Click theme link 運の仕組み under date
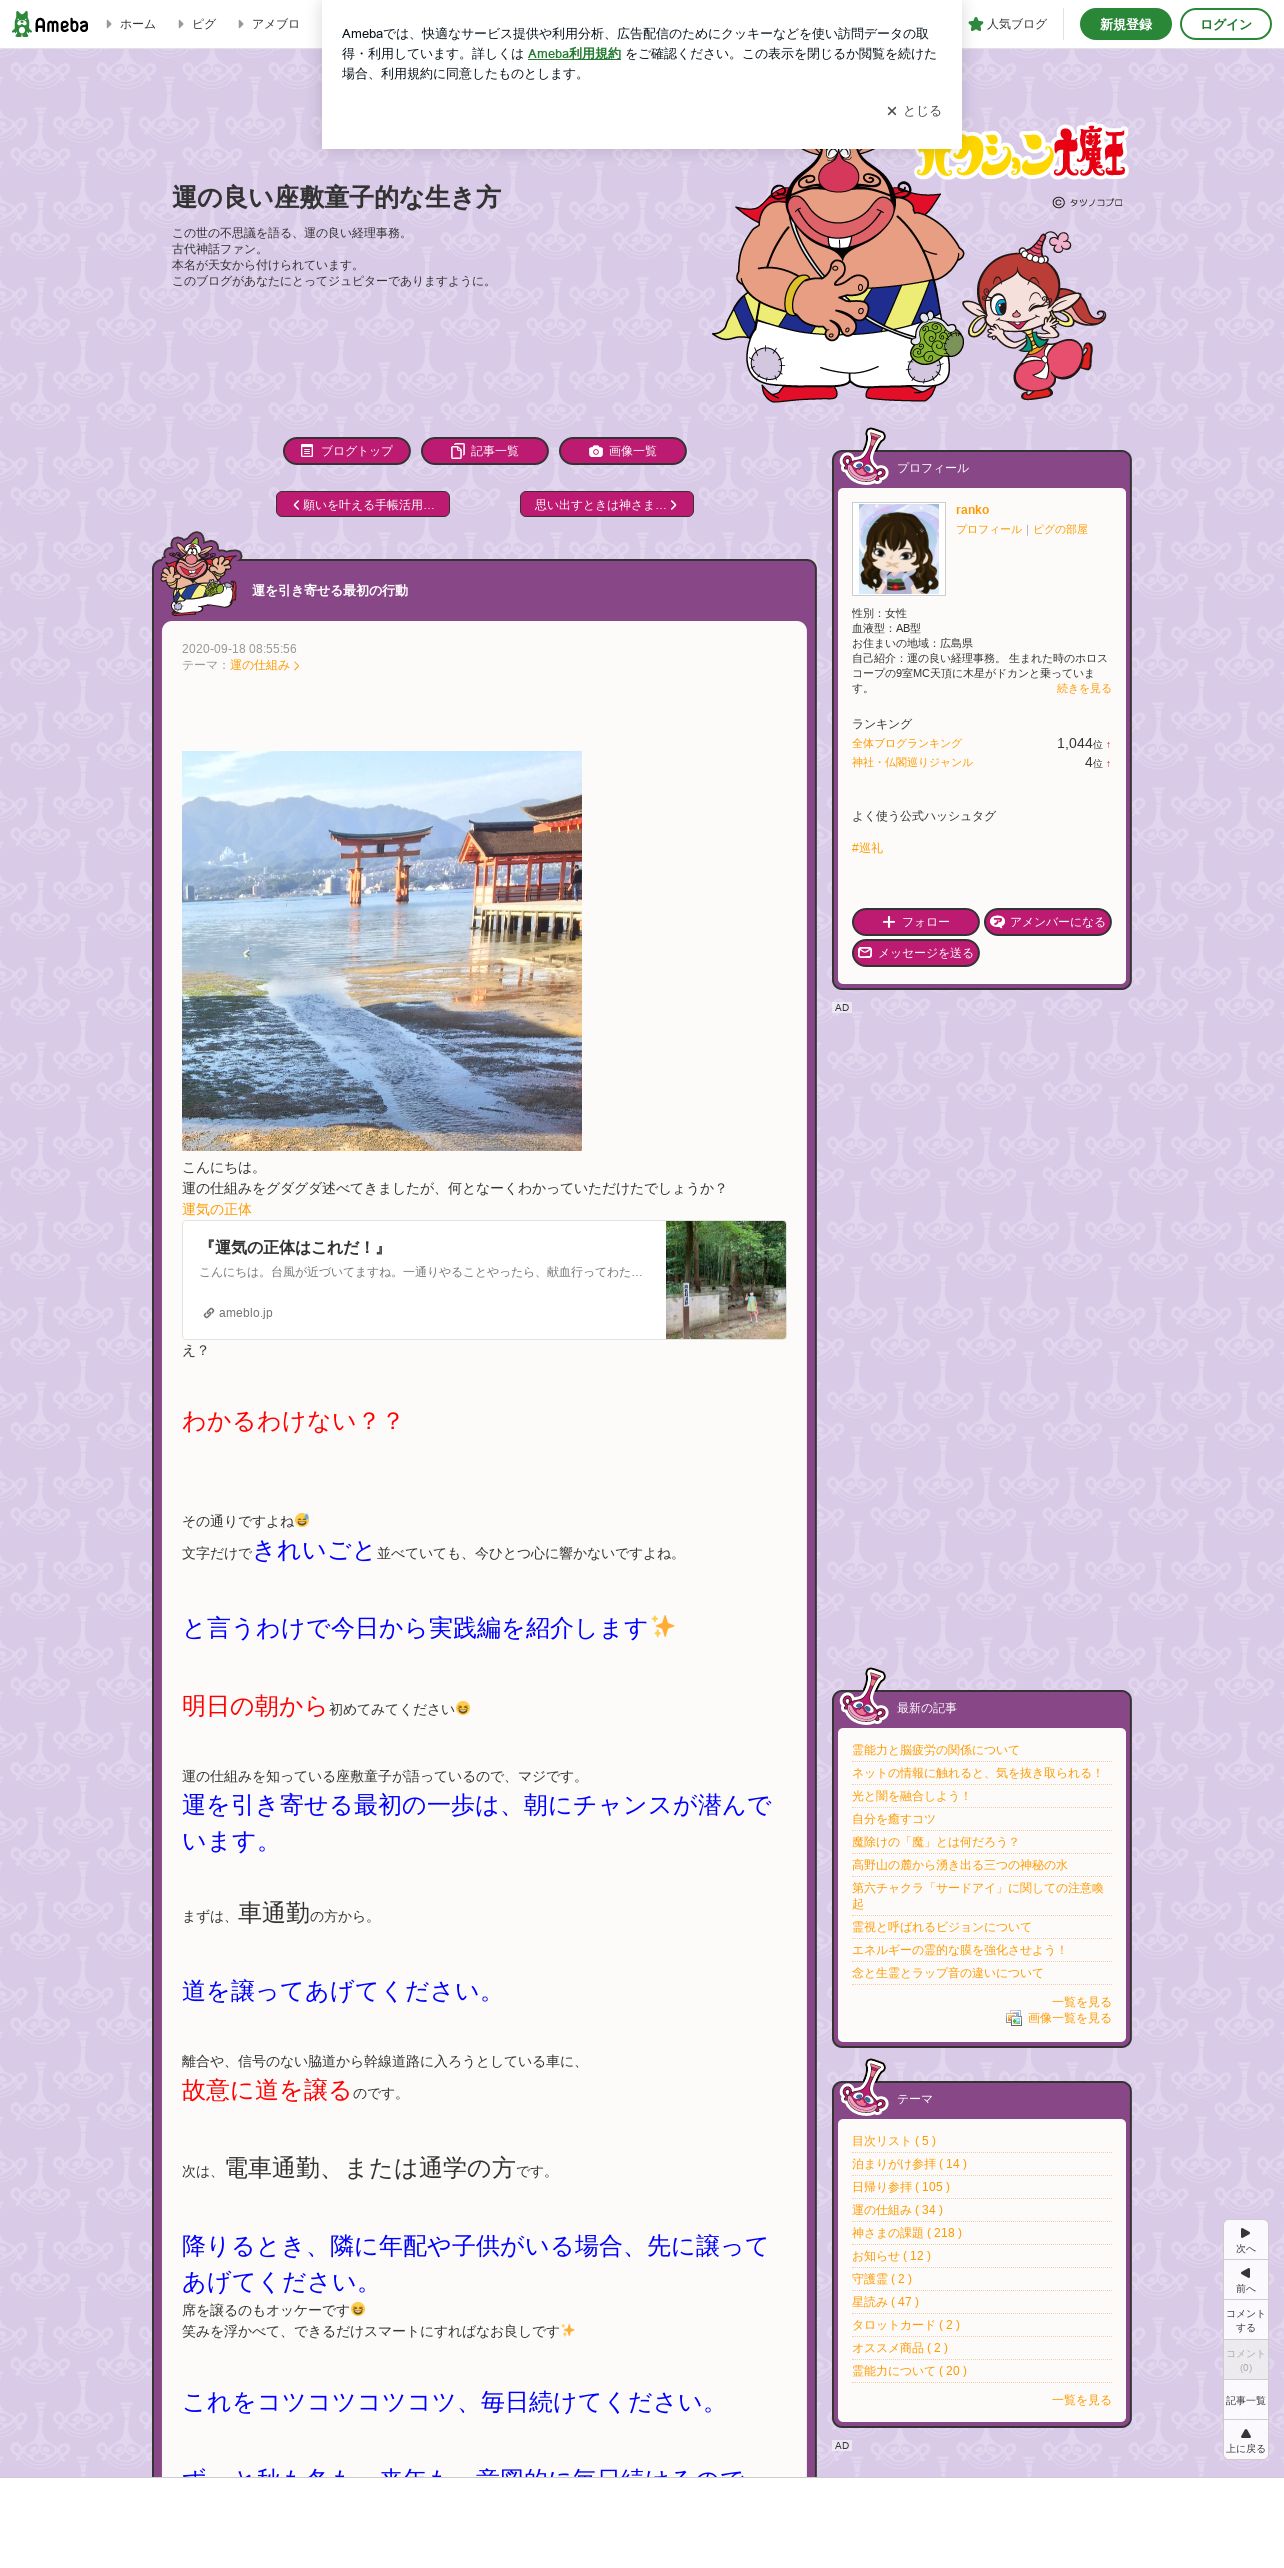Viewport: 1284px width, 2568px height. tap(265, 665)
